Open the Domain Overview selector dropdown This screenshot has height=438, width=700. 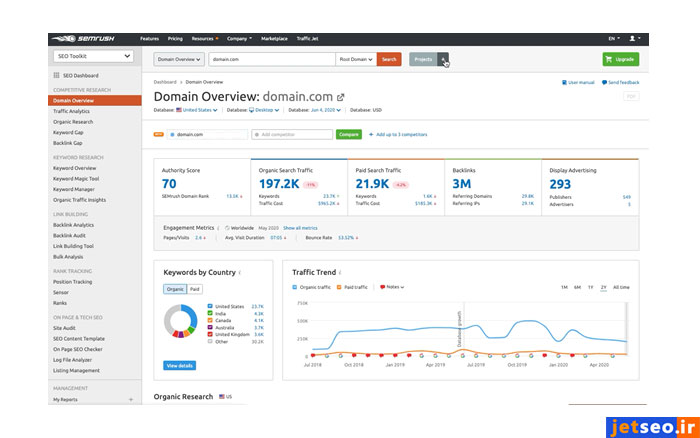(x=179, y=59)
